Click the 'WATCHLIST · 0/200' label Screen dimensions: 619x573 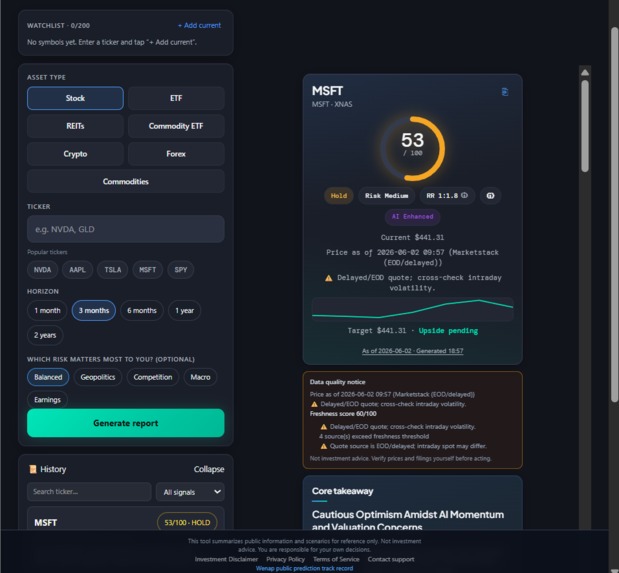click(58, 25)
